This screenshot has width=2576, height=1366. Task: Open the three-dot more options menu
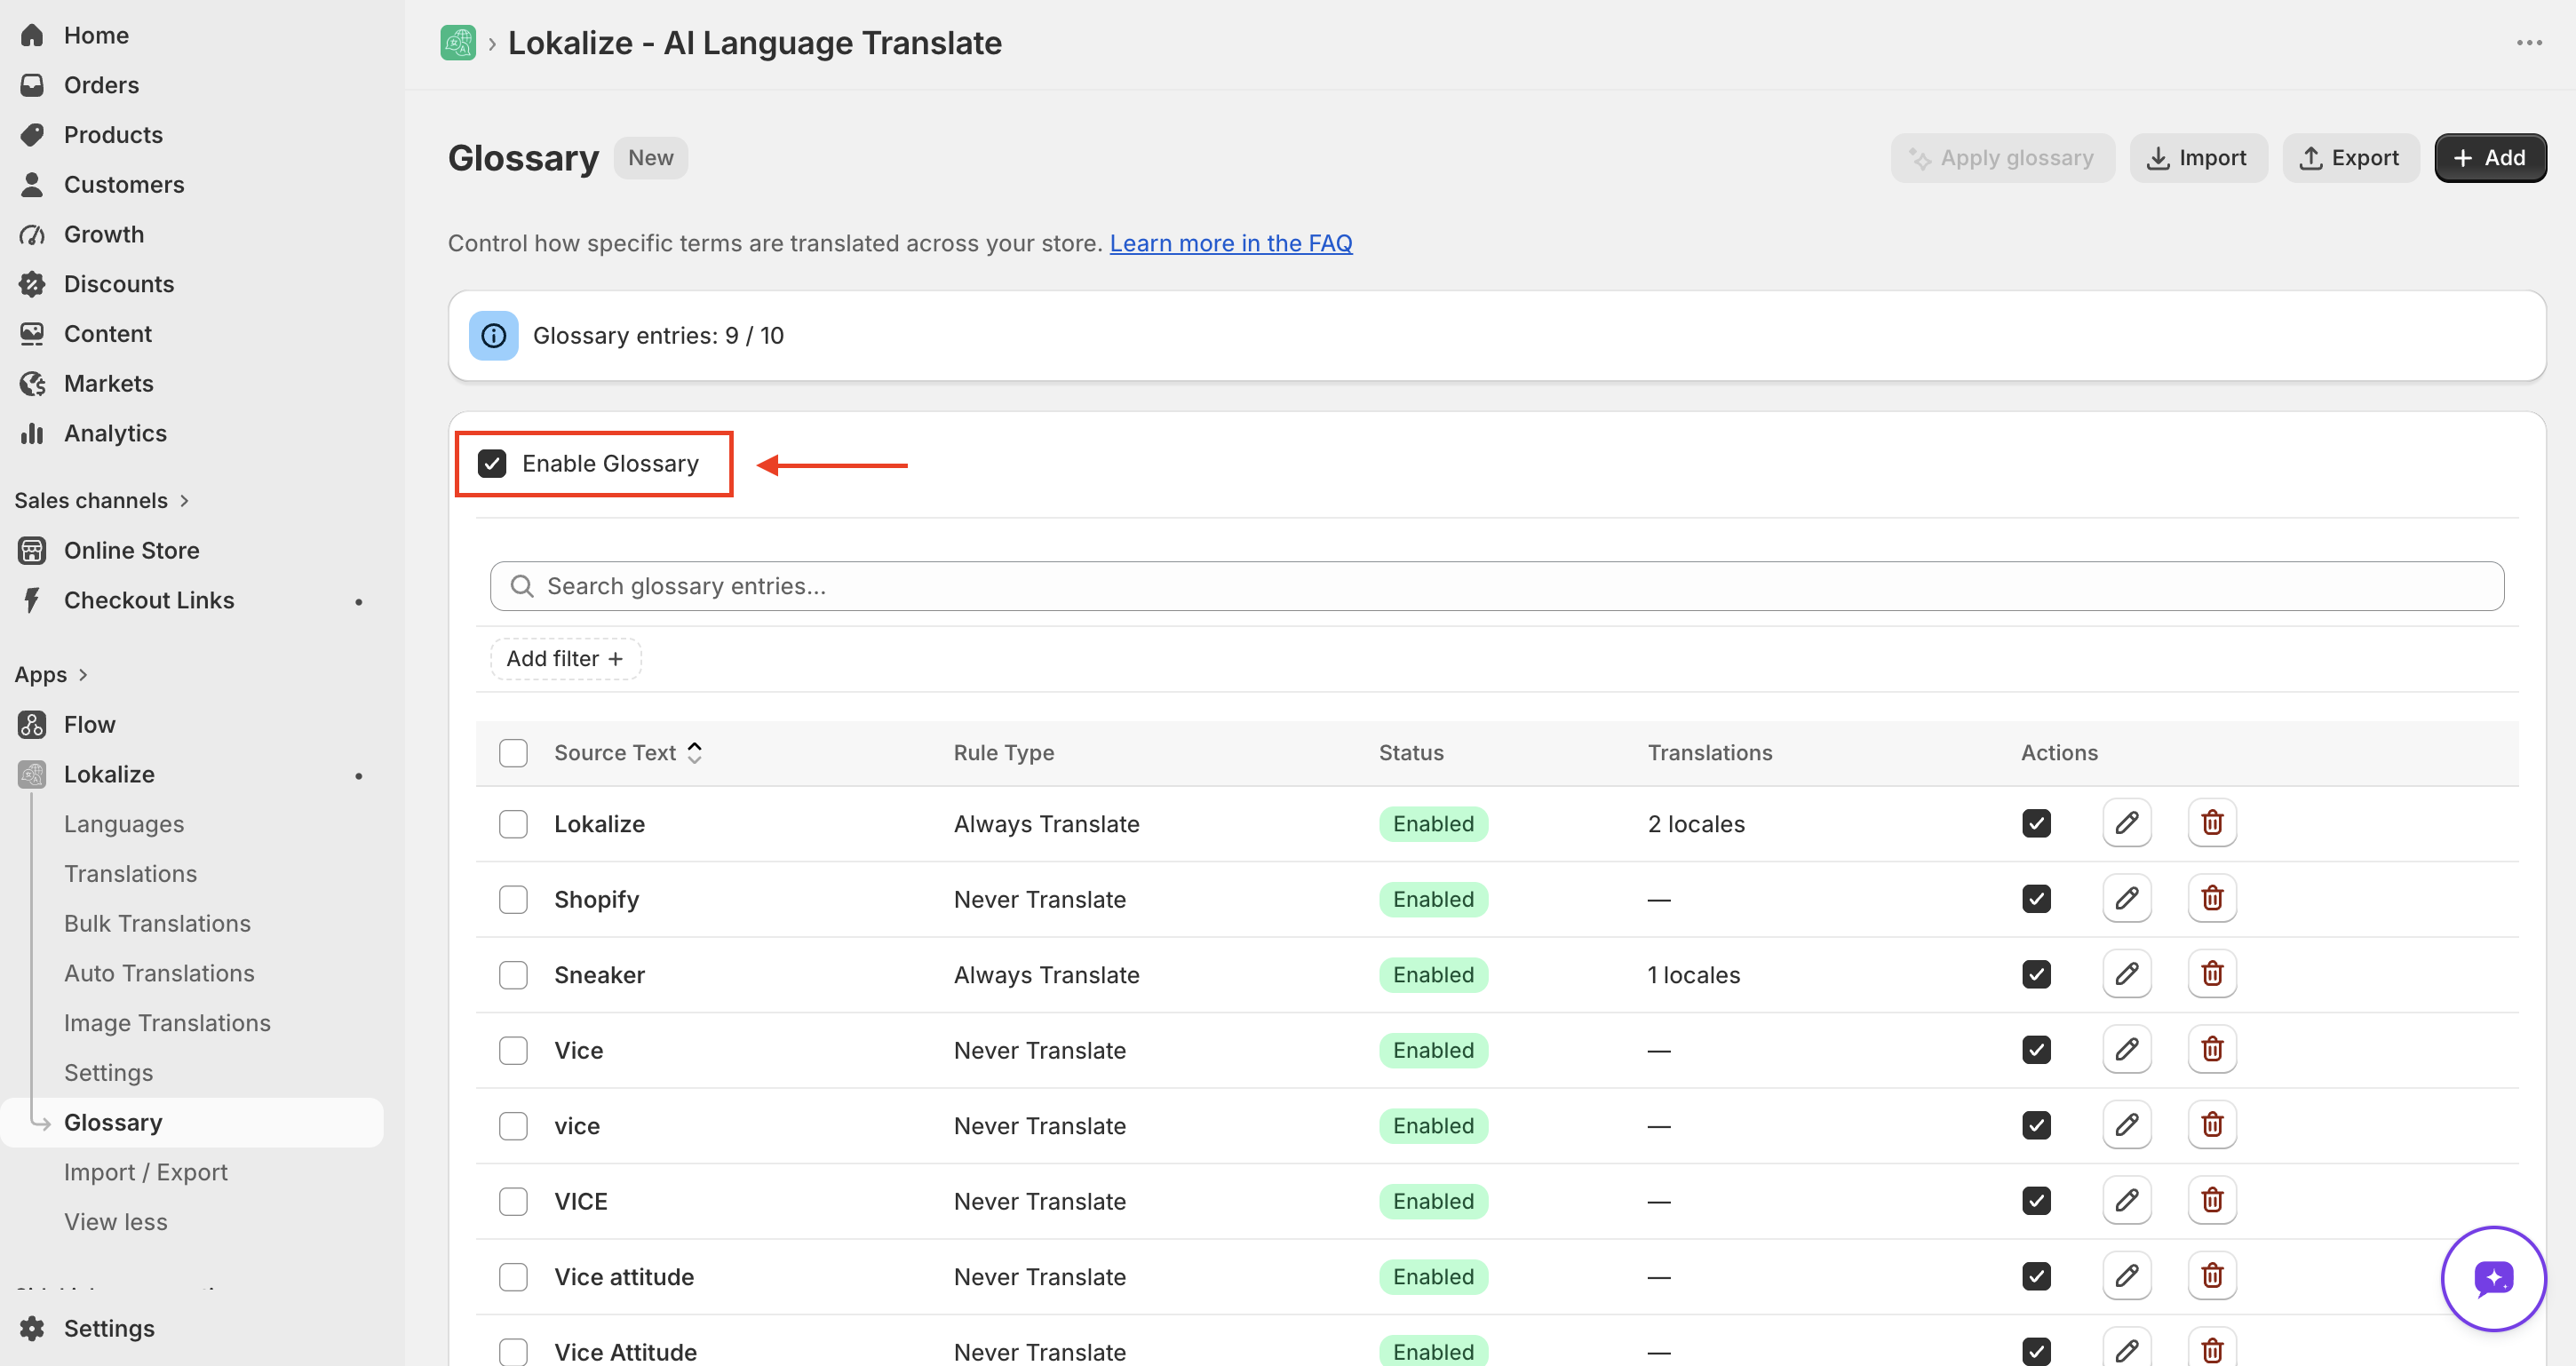(2529, 43)
